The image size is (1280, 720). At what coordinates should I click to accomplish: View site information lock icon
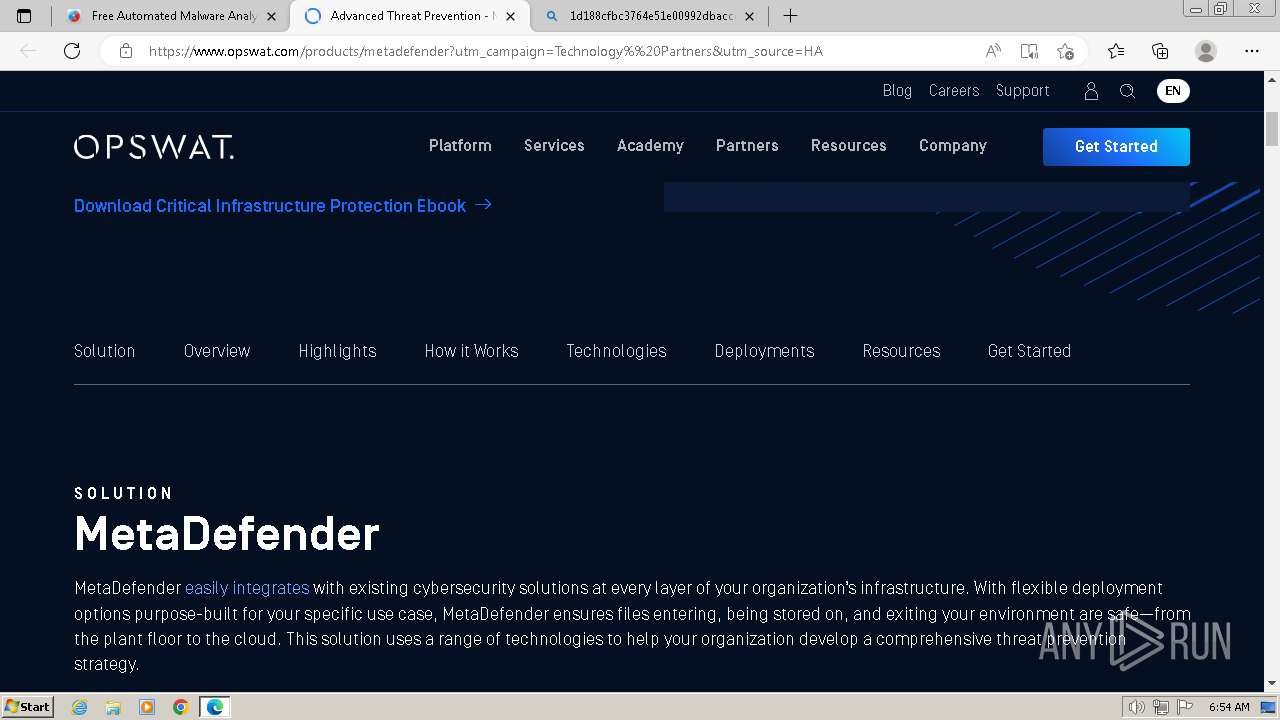click(x=126, y=51)
